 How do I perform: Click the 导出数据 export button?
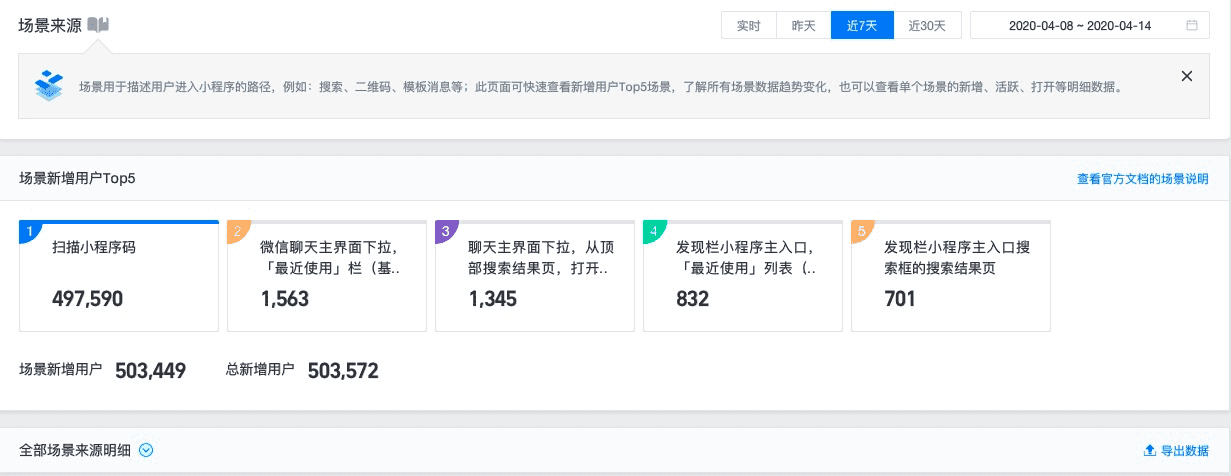[1176, 451]
